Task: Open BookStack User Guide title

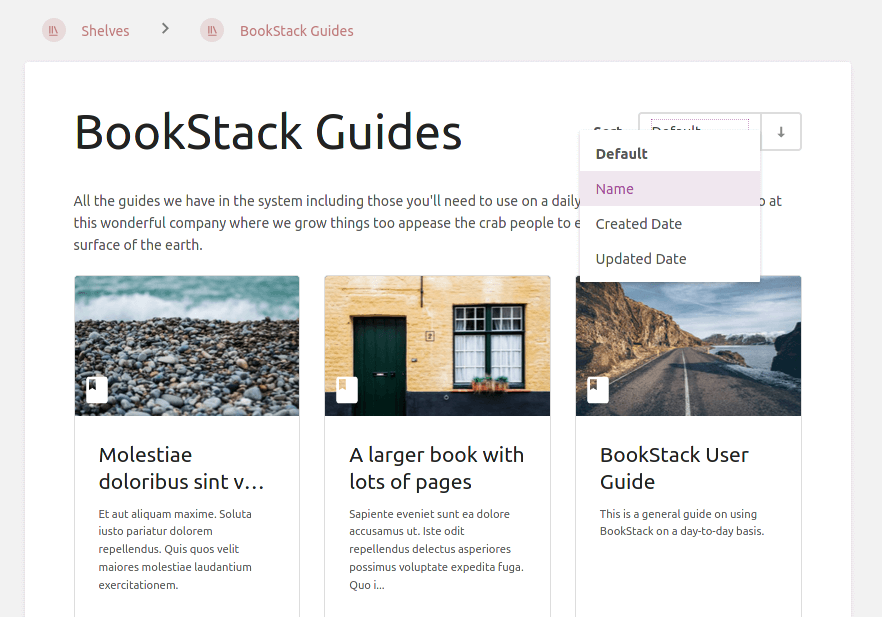Action: point(674,468)
